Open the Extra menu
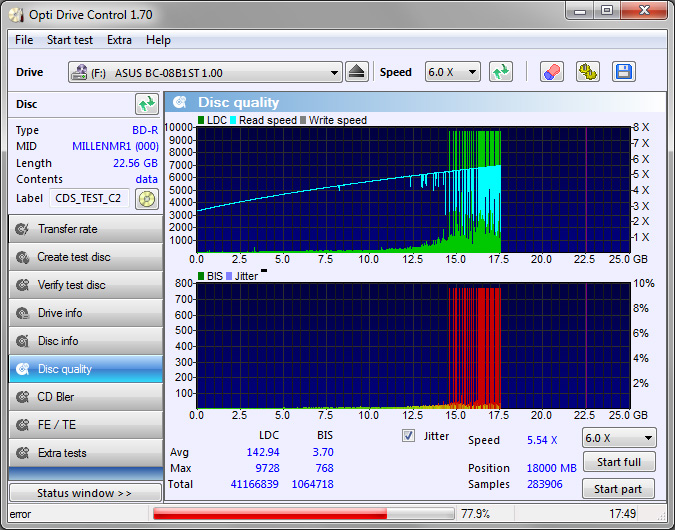 click(119, 40)
